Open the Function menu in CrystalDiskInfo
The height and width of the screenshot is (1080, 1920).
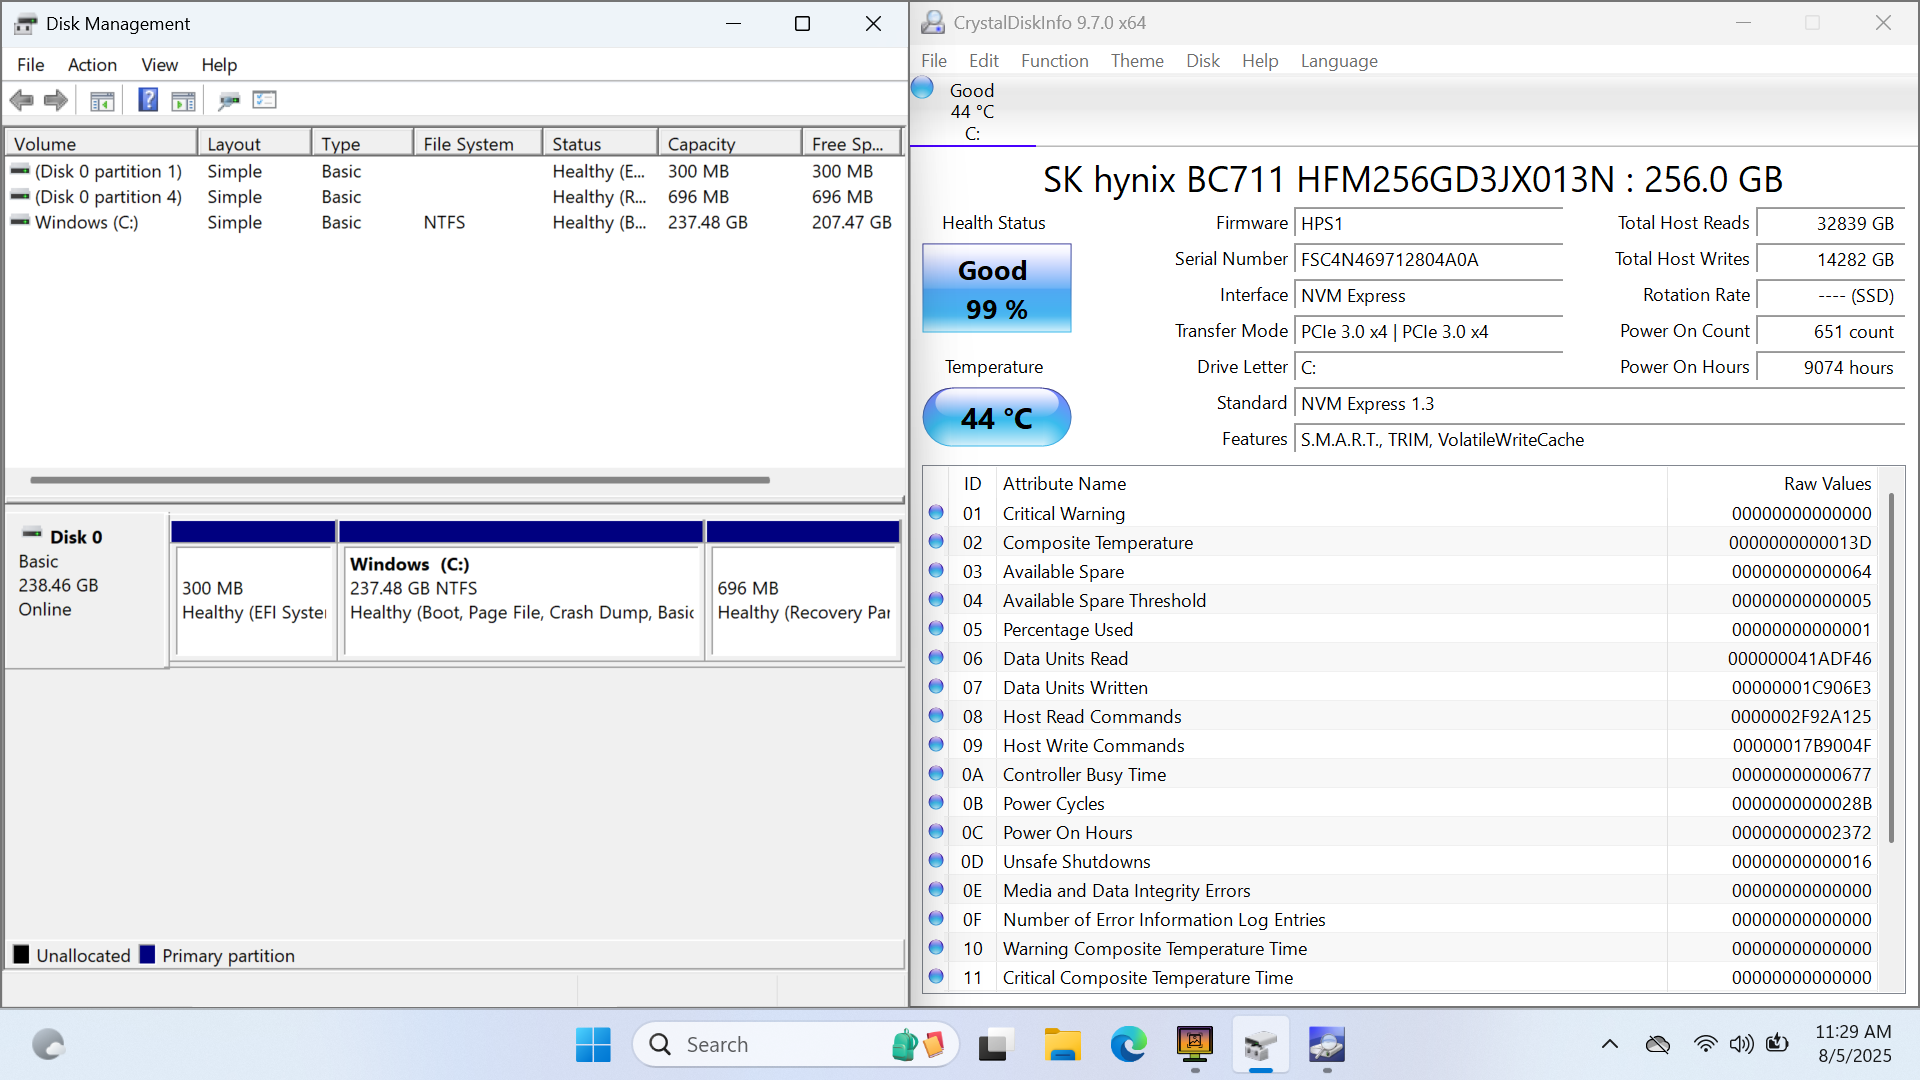(1054, 61)
